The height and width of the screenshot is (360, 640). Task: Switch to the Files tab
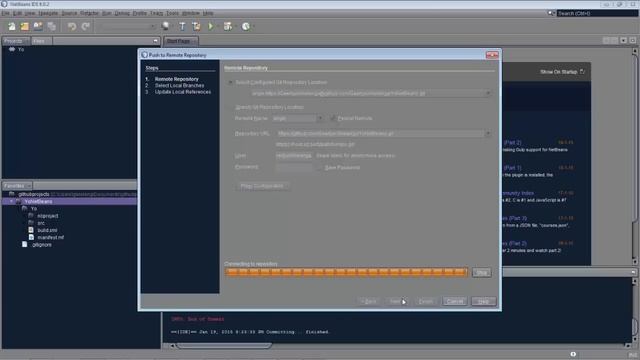41,41
